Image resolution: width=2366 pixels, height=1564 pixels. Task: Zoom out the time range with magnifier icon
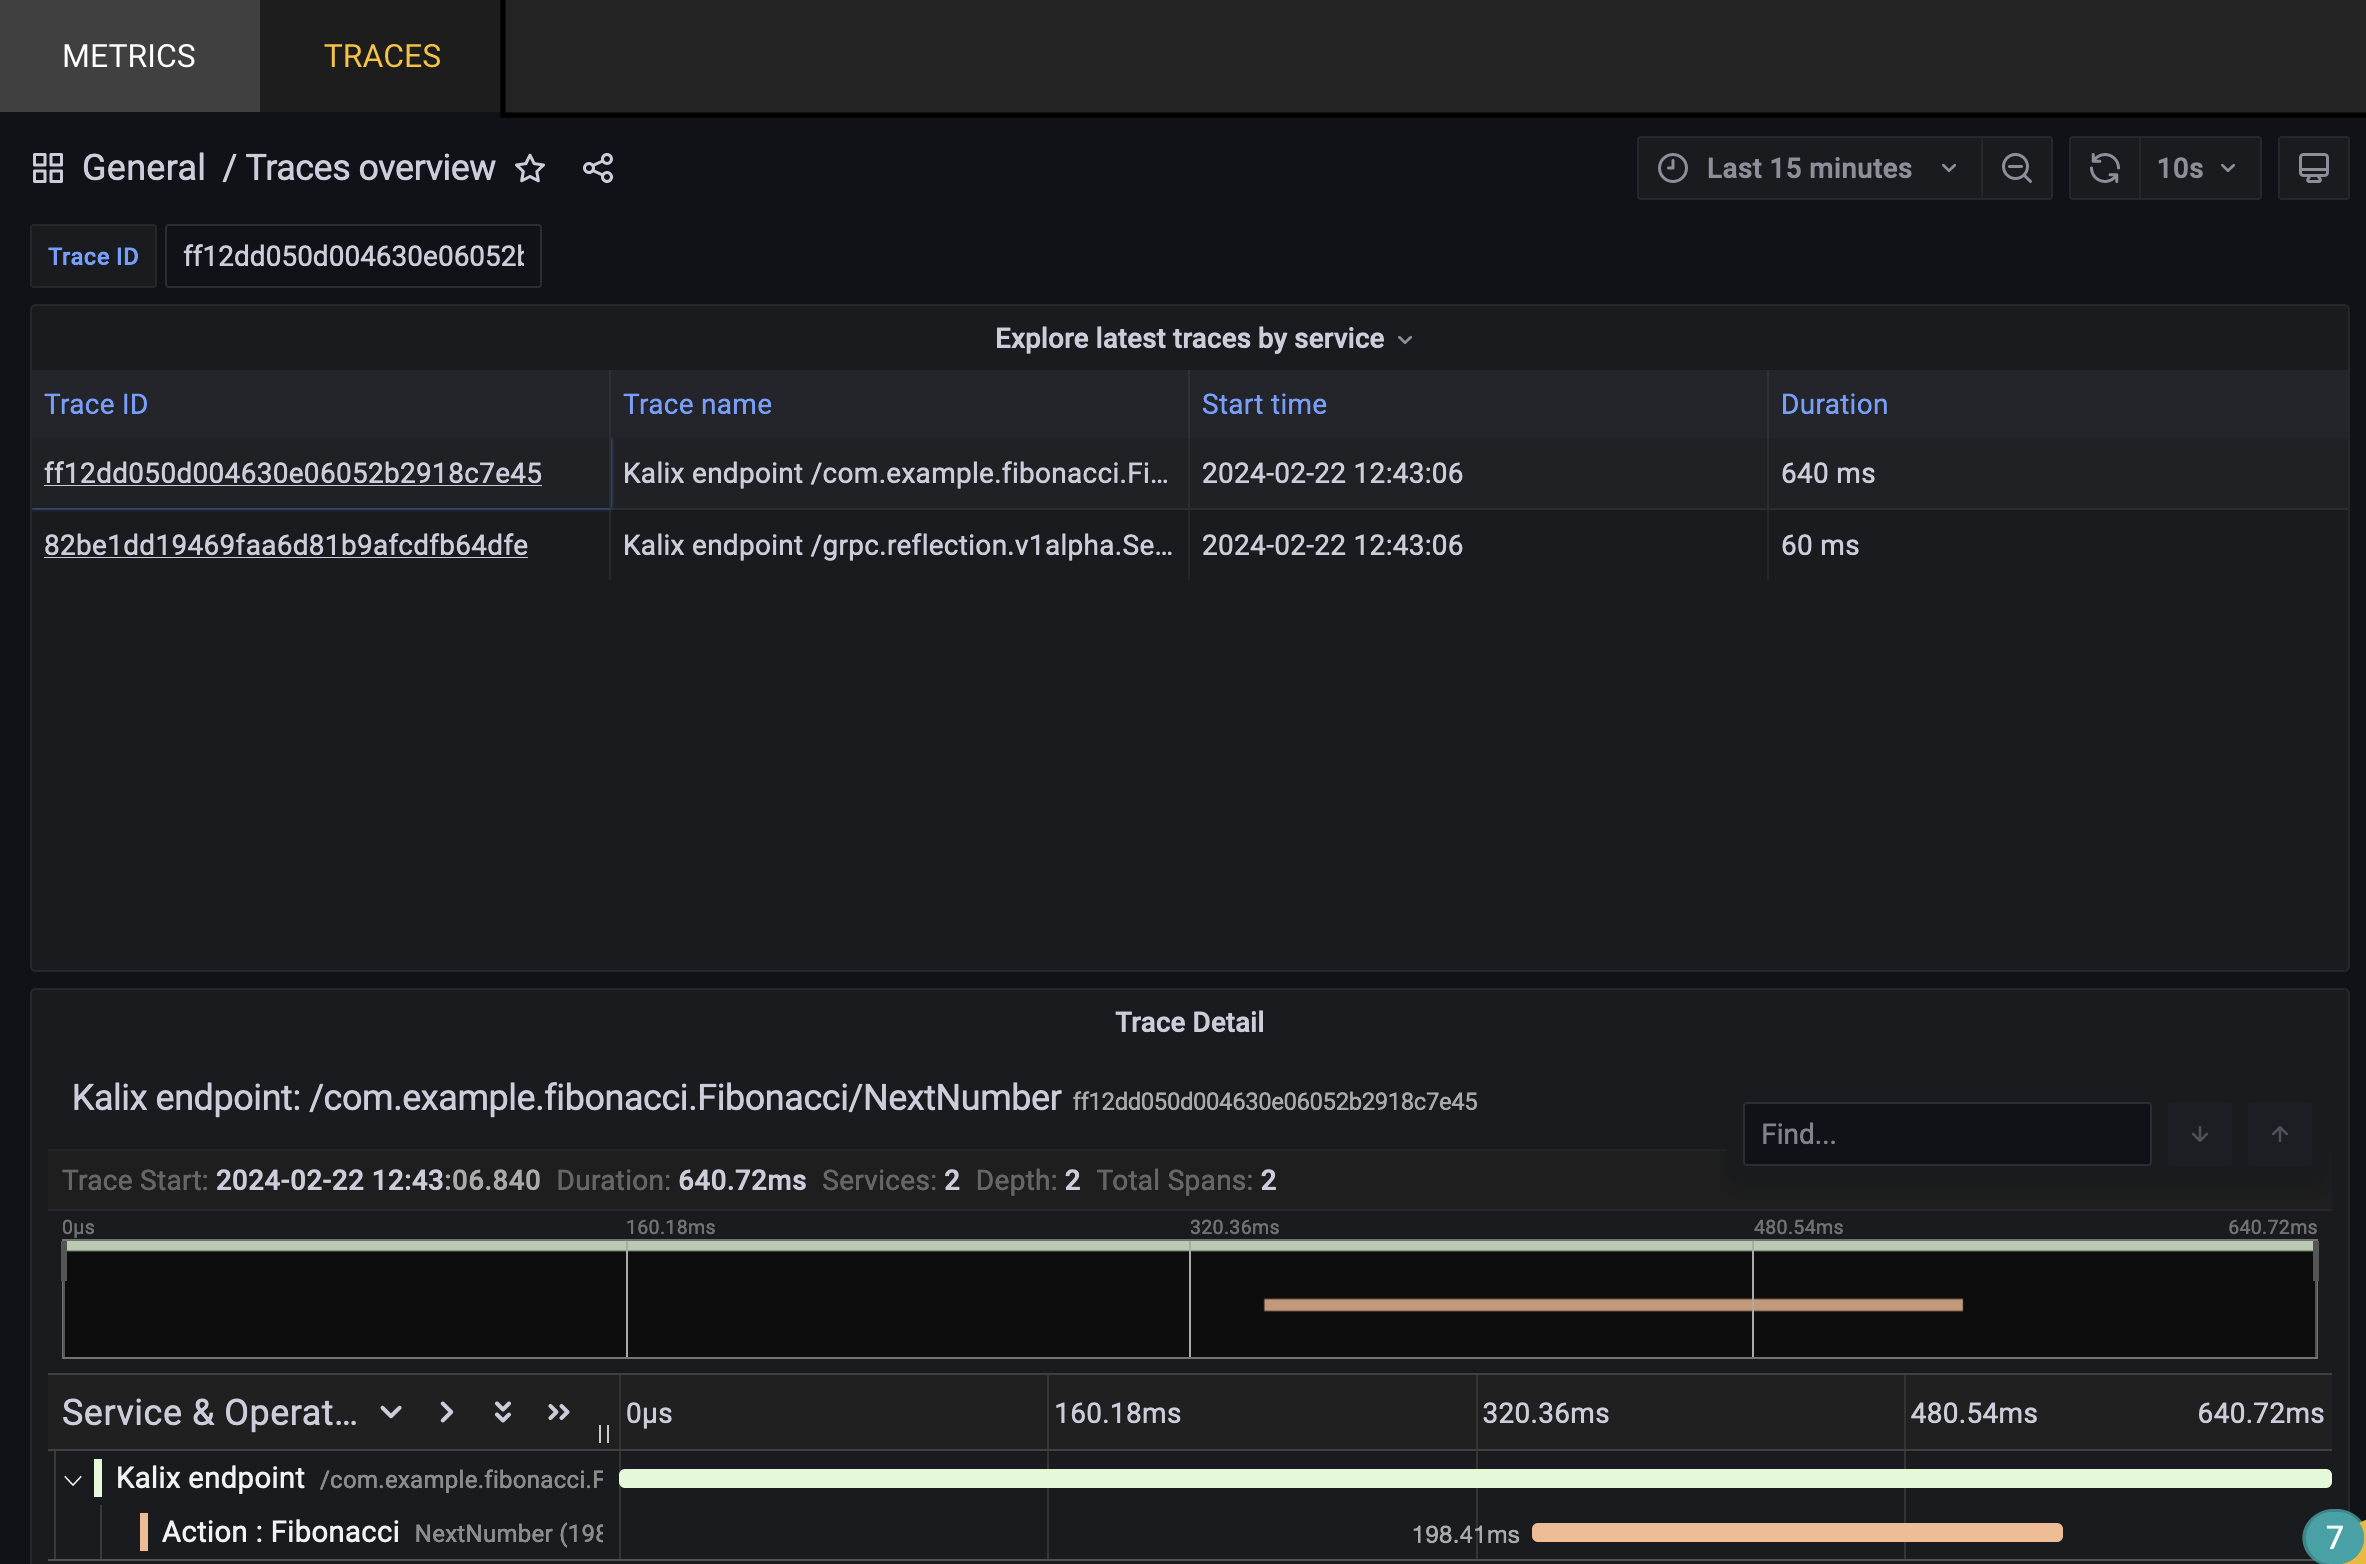(x=2017, y=167)
